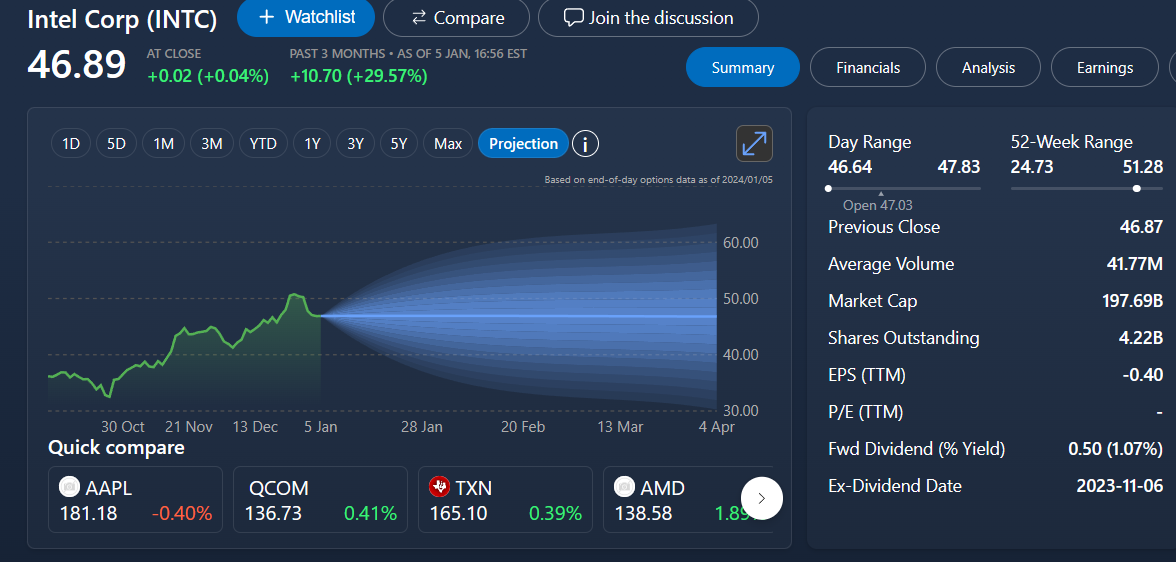
Task: Click the +10.70 (+29.57%) three-month change
Action: [x=358, y=76]
